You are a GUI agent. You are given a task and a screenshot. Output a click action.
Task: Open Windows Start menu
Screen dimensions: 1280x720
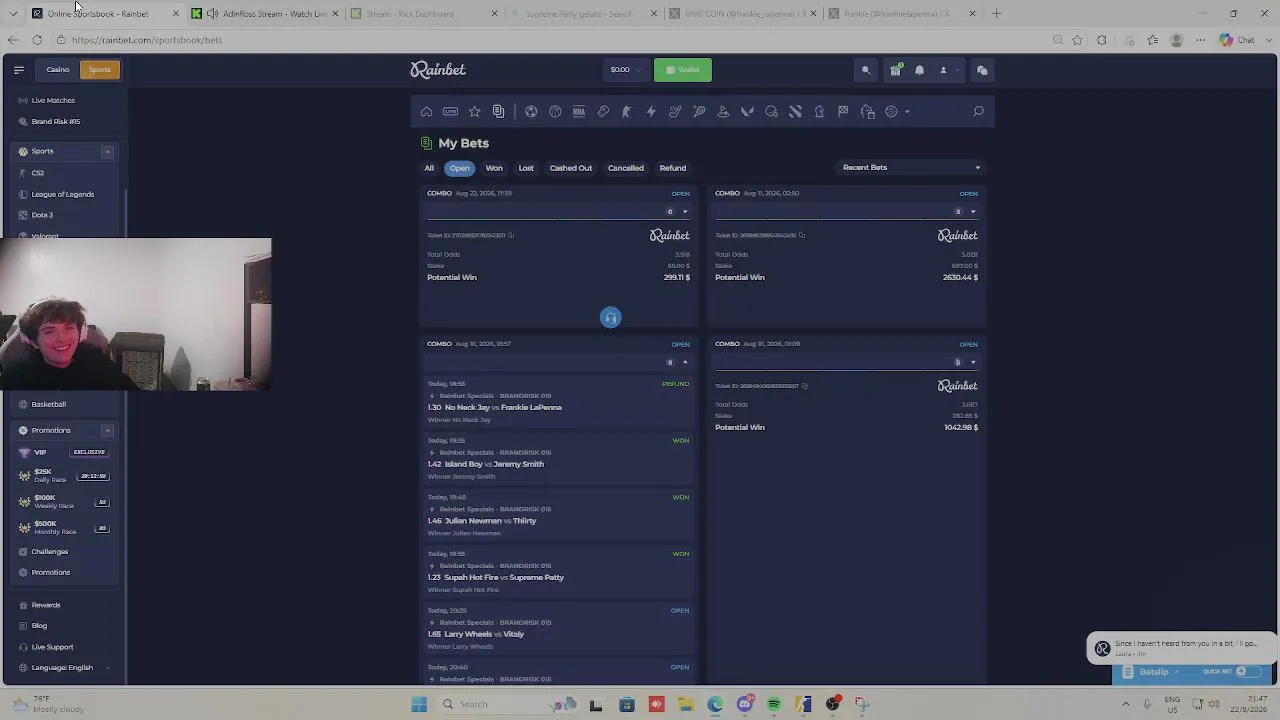point(419,704)
